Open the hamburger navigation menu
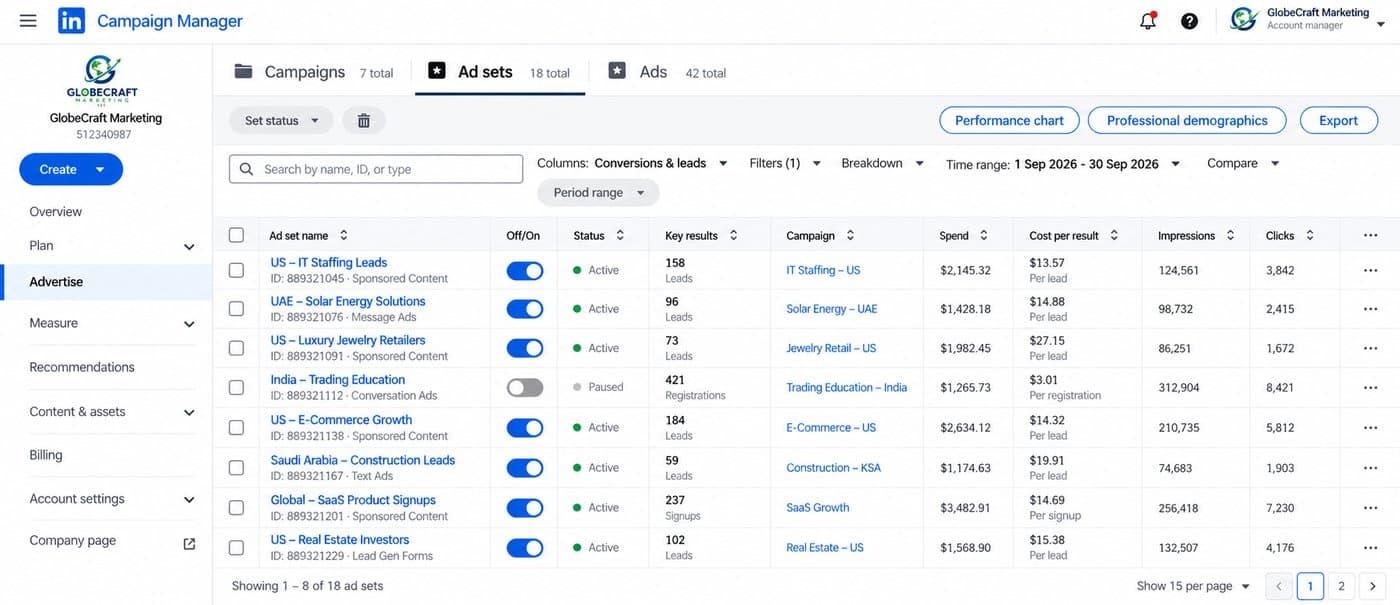The width and height of the screenshot is (1400, 605). coord(28,20)
